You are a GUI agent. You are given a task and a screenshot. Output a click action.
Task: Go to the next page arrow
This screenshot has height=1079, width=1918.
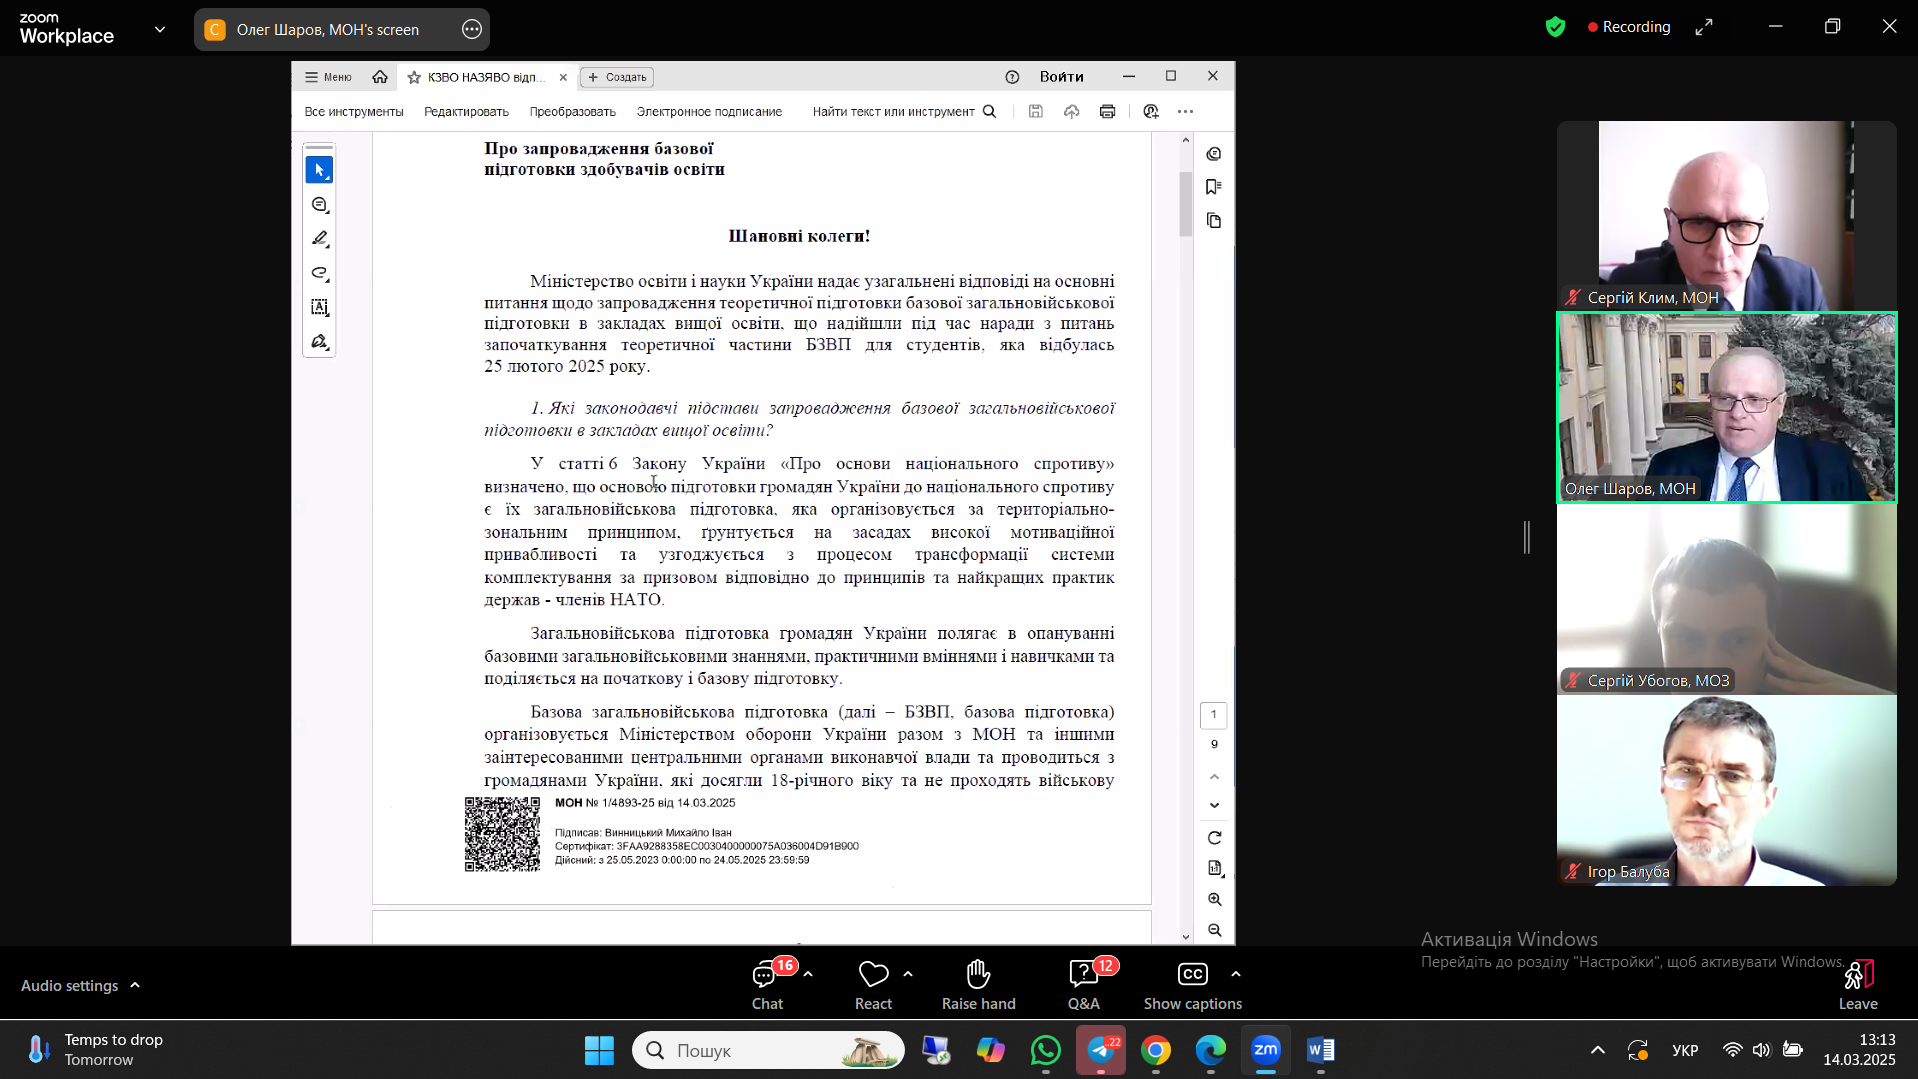pos(1214,805)
